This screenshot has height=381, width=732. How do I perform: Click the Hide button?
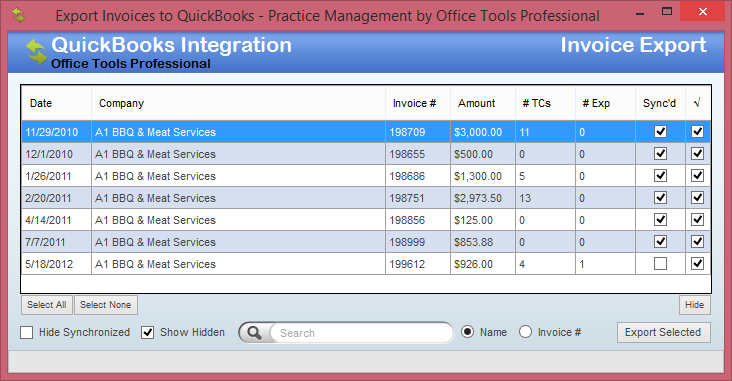695,305
